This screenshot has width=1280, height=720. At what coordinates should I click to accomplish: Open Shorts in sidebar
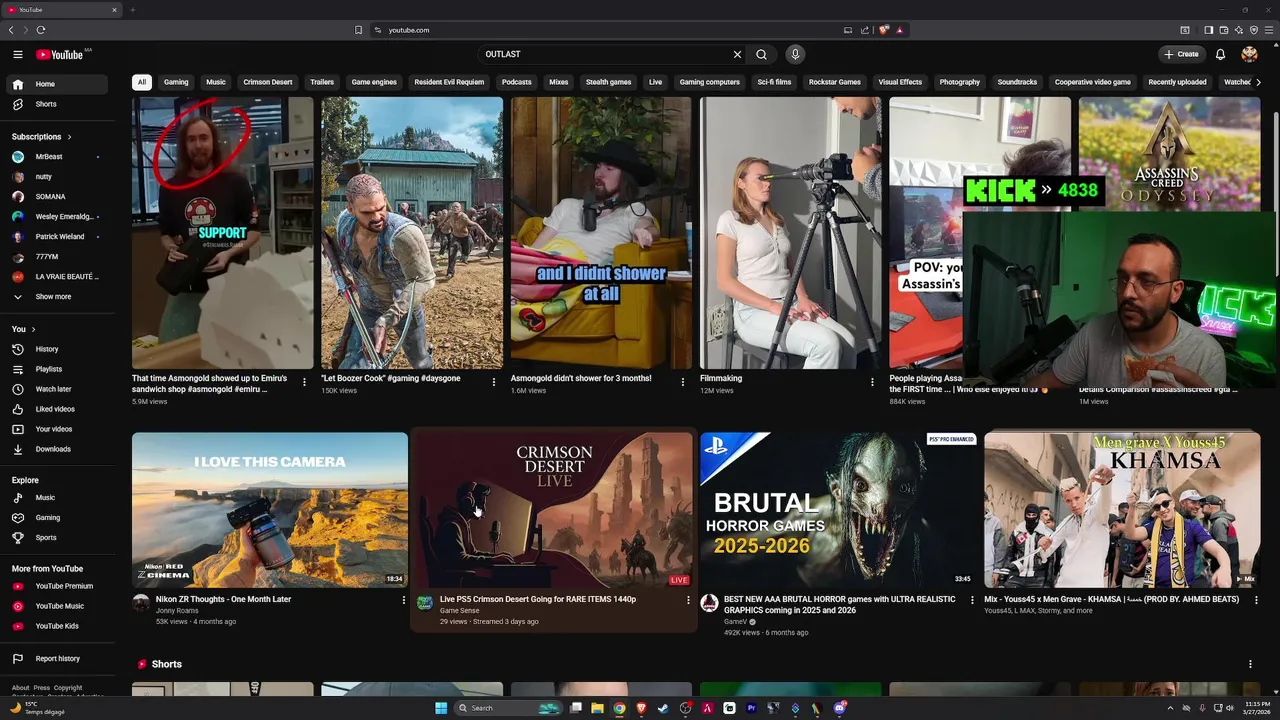pyautogui.click(x=59, y=104)
